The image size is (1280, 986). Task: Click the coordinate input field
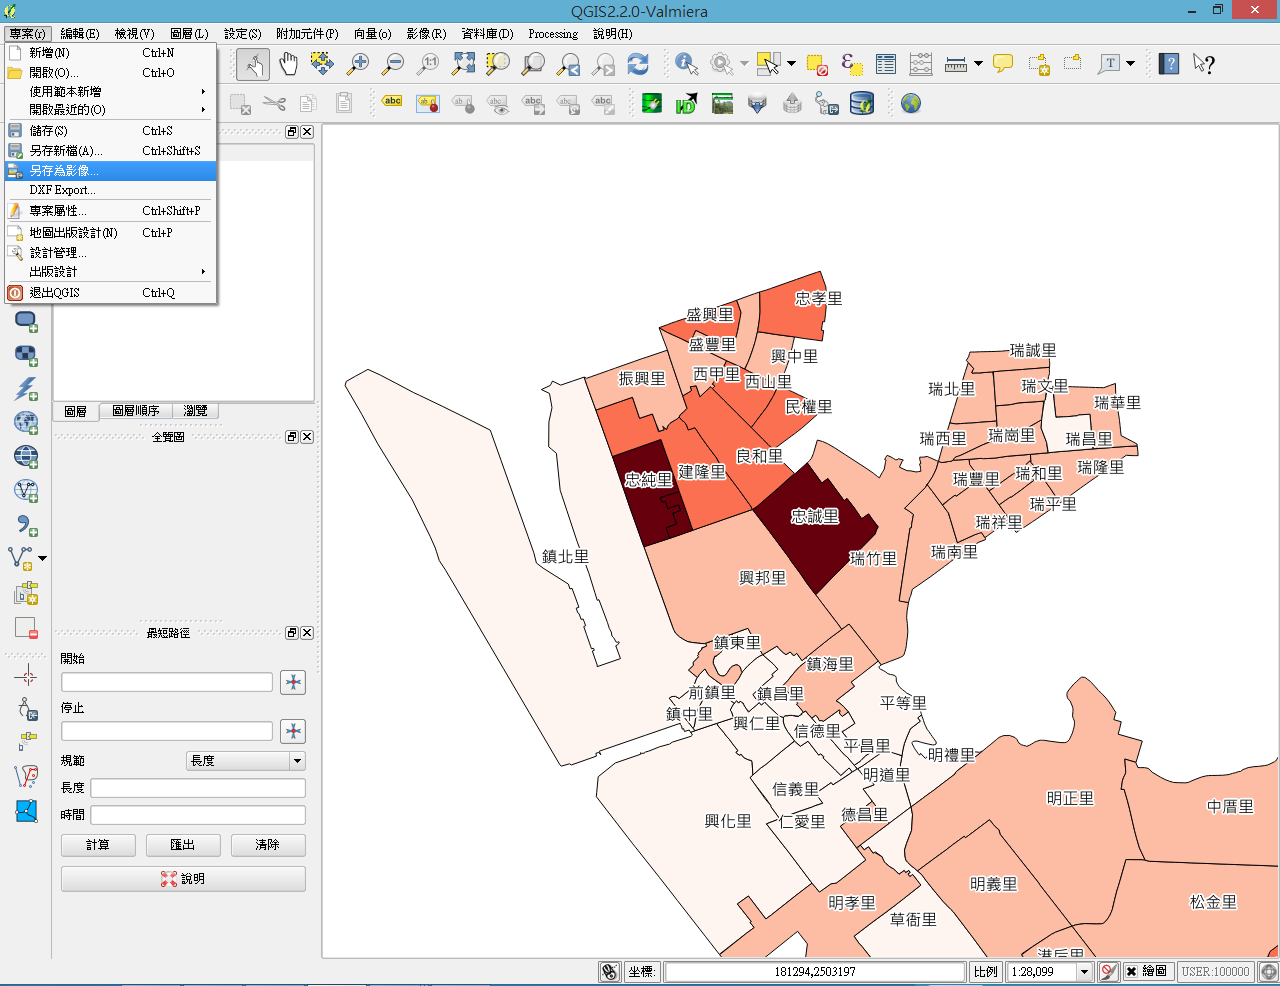point(814,971)
